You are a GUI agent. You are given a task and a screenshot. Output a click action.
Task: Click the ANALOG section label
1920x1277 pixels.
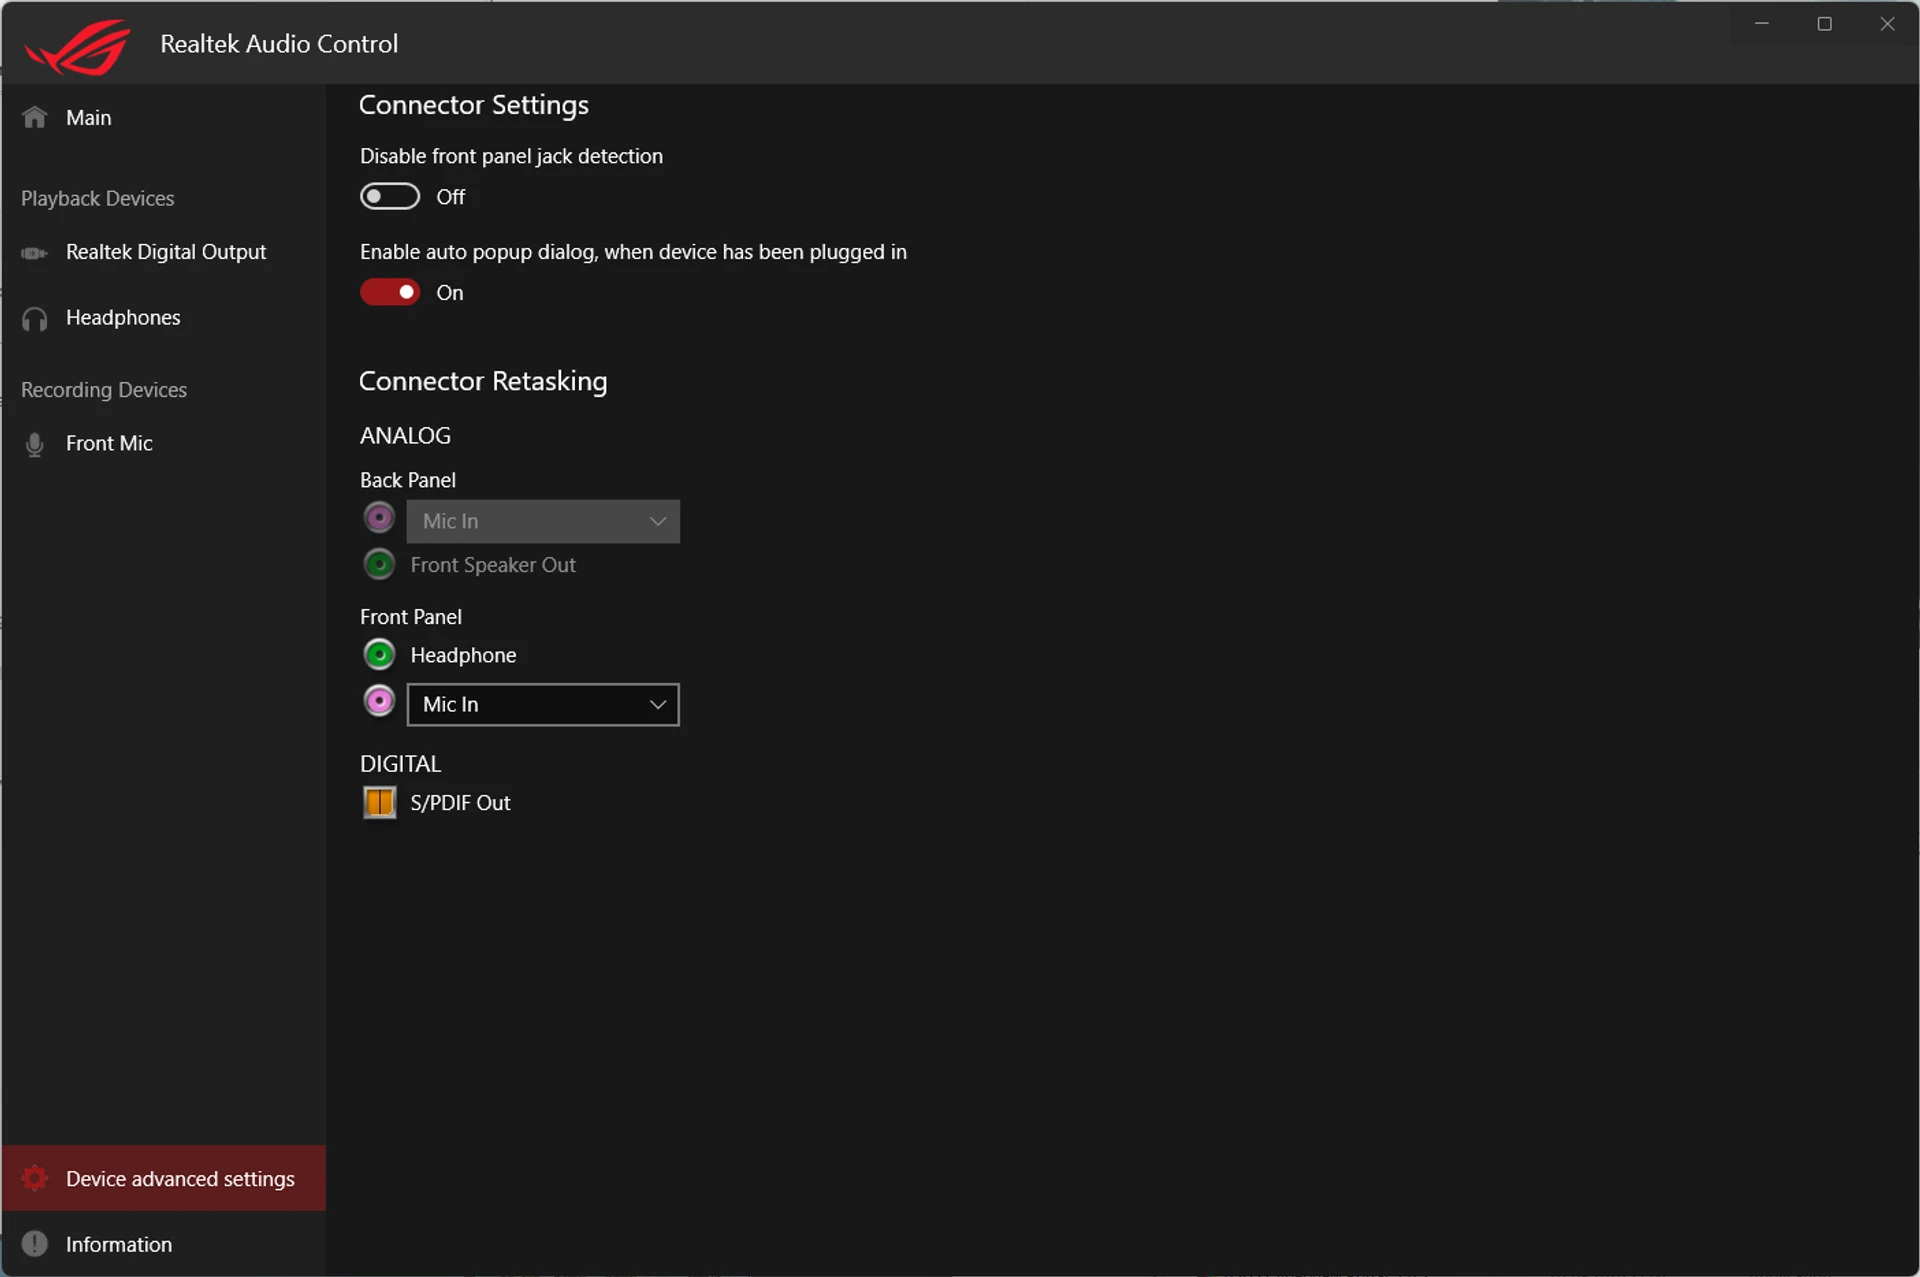click(x=405, y=436)
